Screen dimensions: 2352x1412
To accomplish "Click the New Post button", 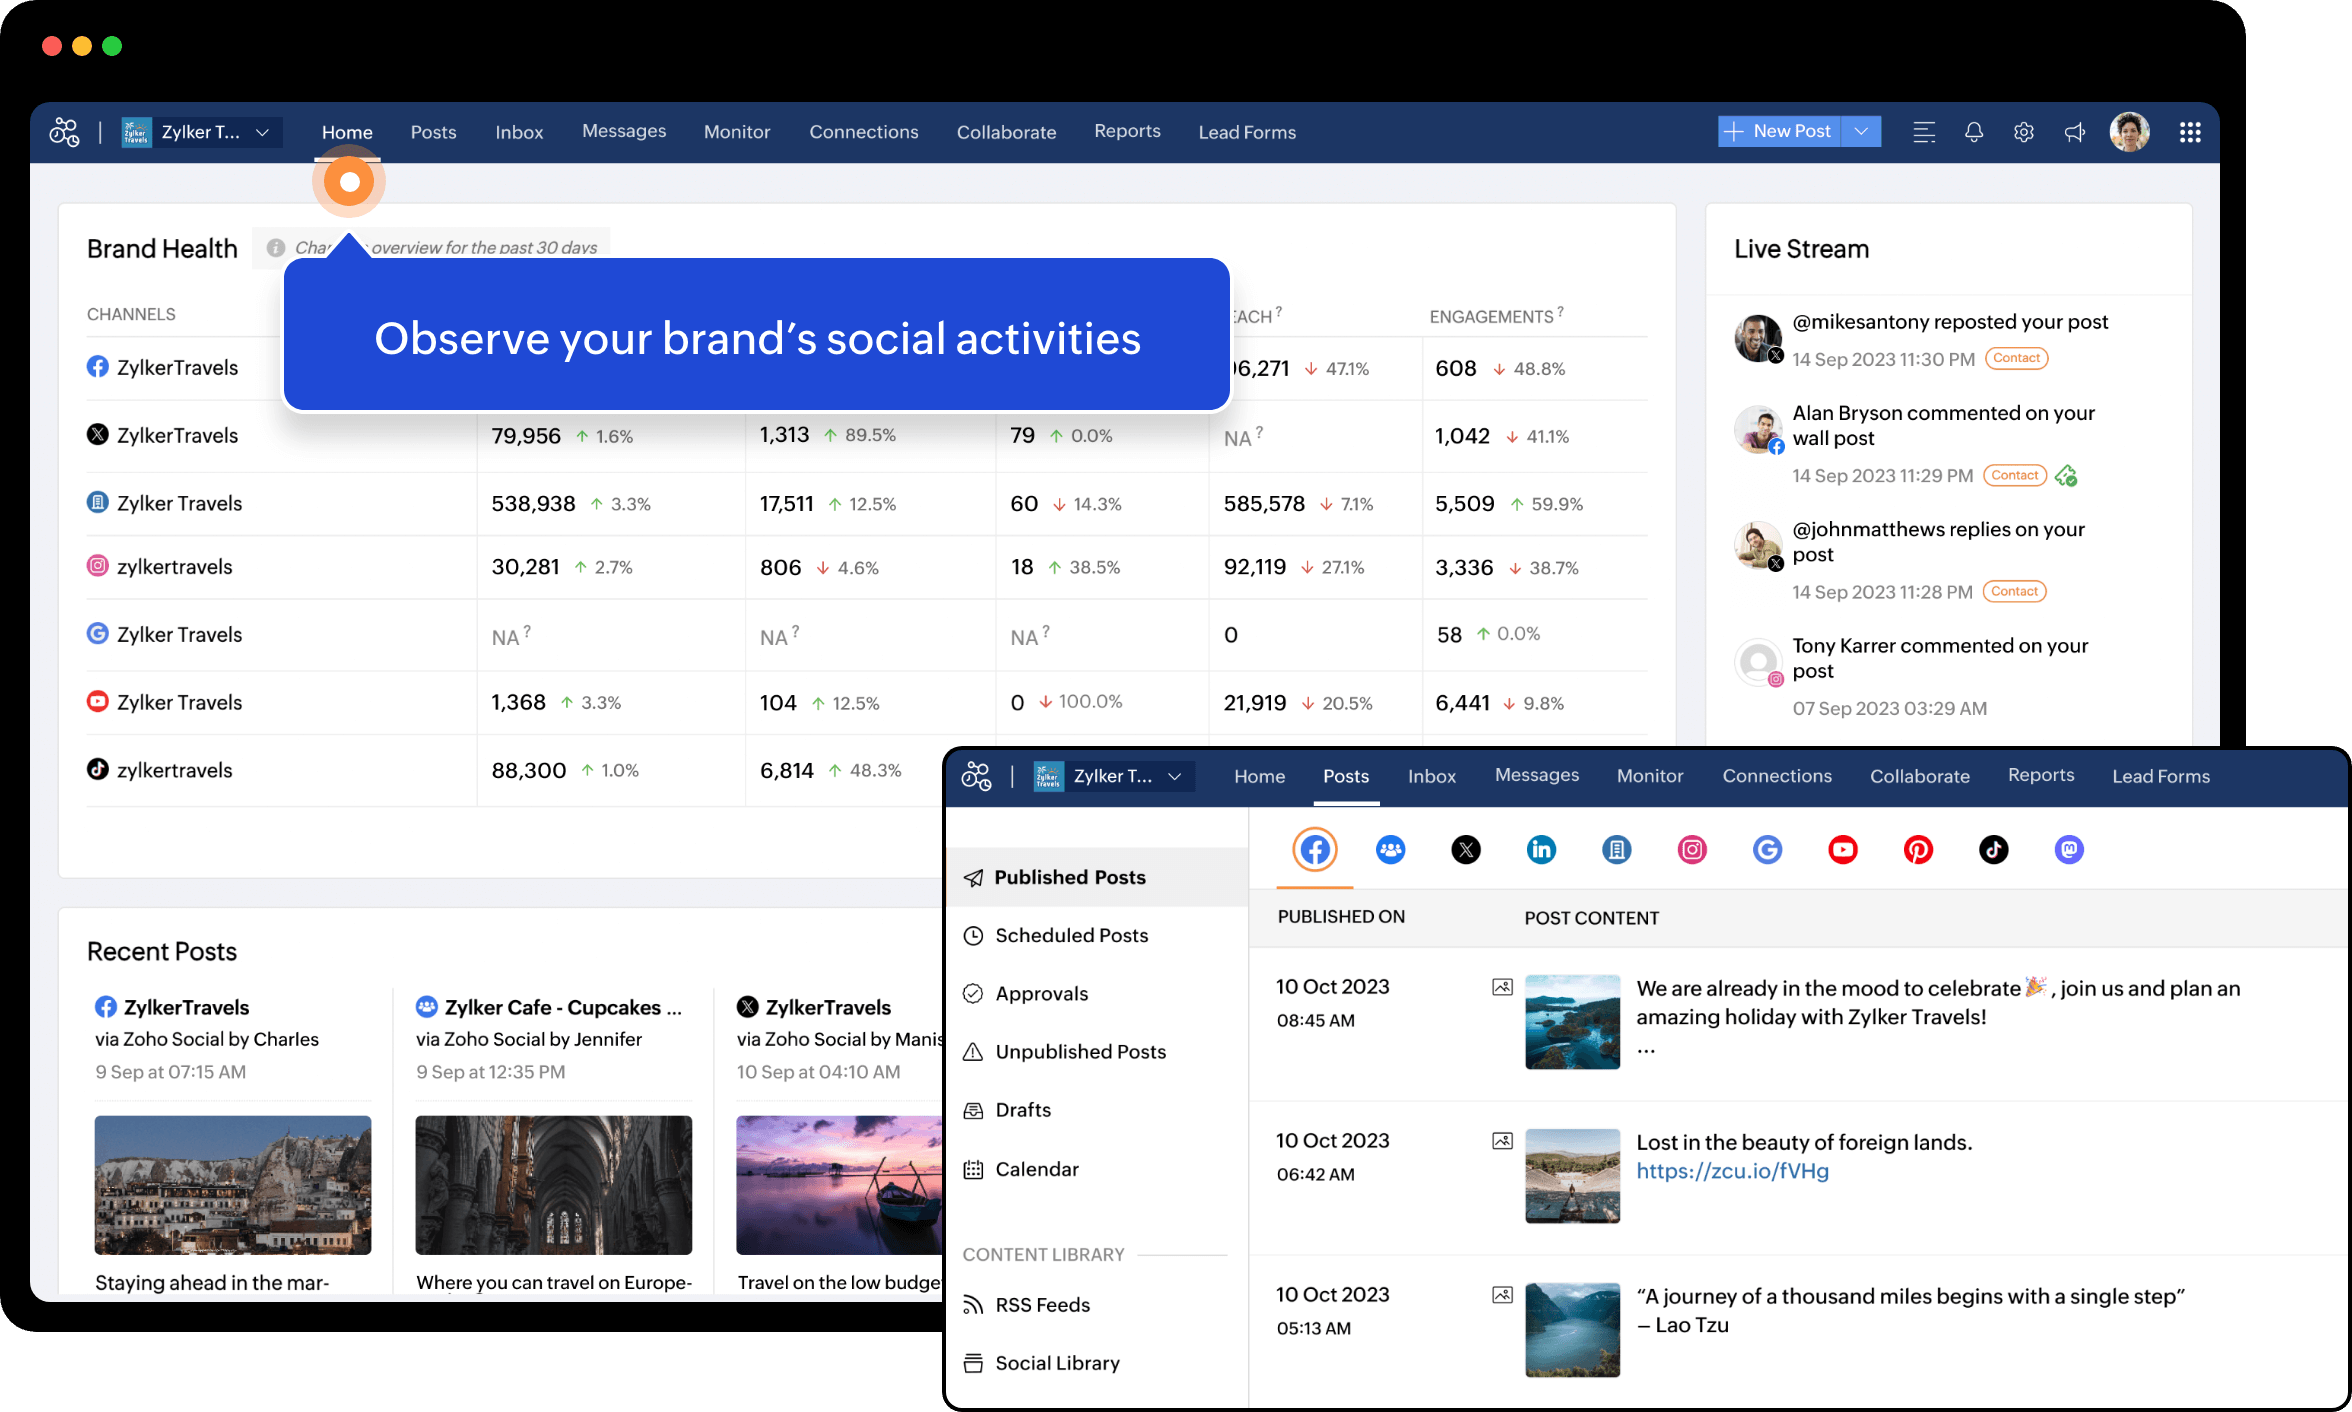I will tap(1780, 131).
